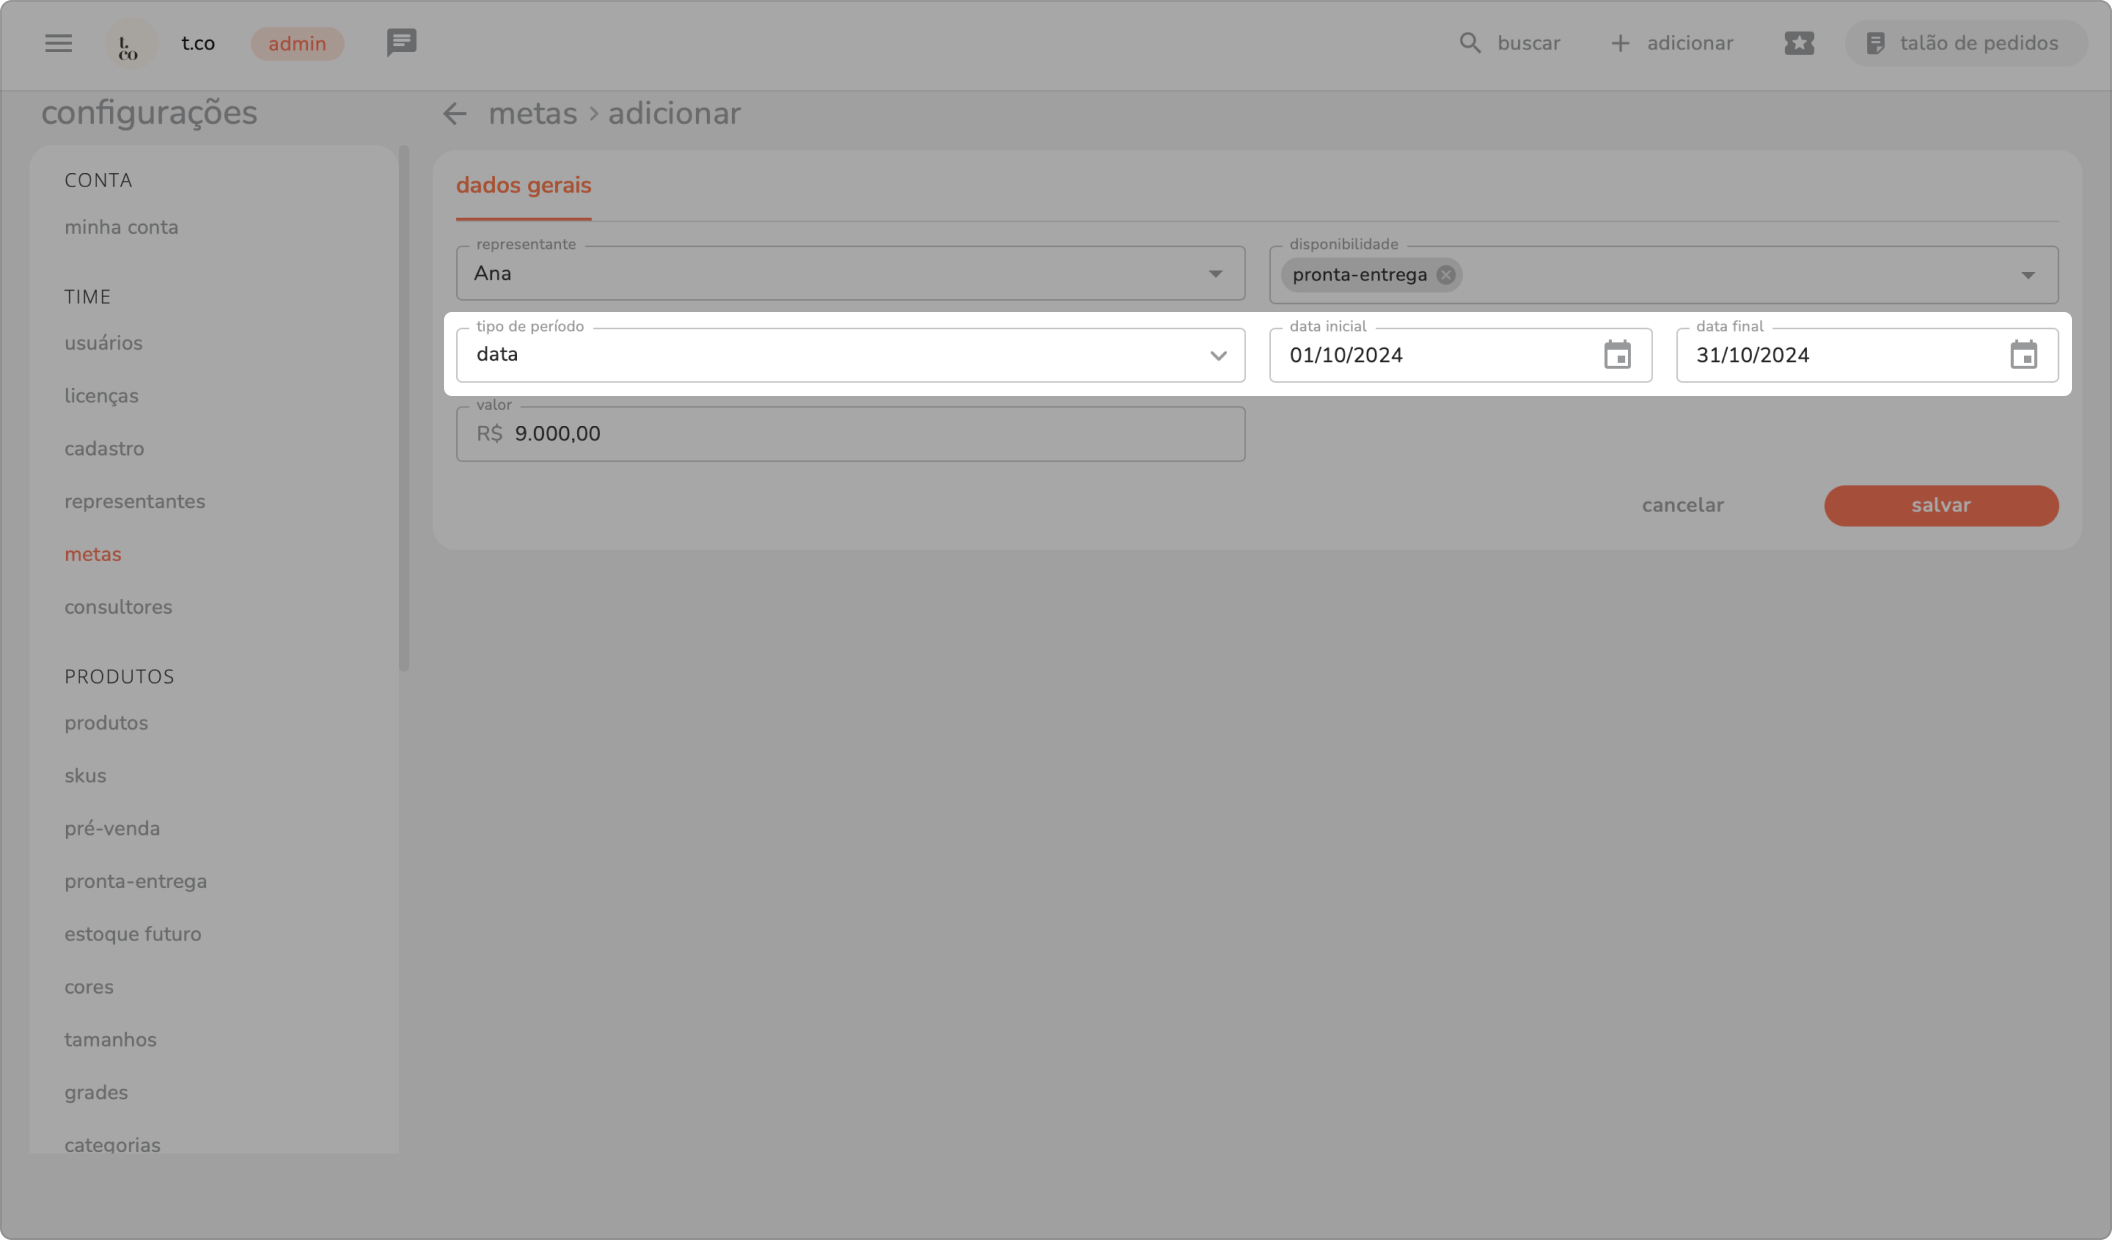Open calendar for data final
The image size is (2112, 1240).
2023,355
